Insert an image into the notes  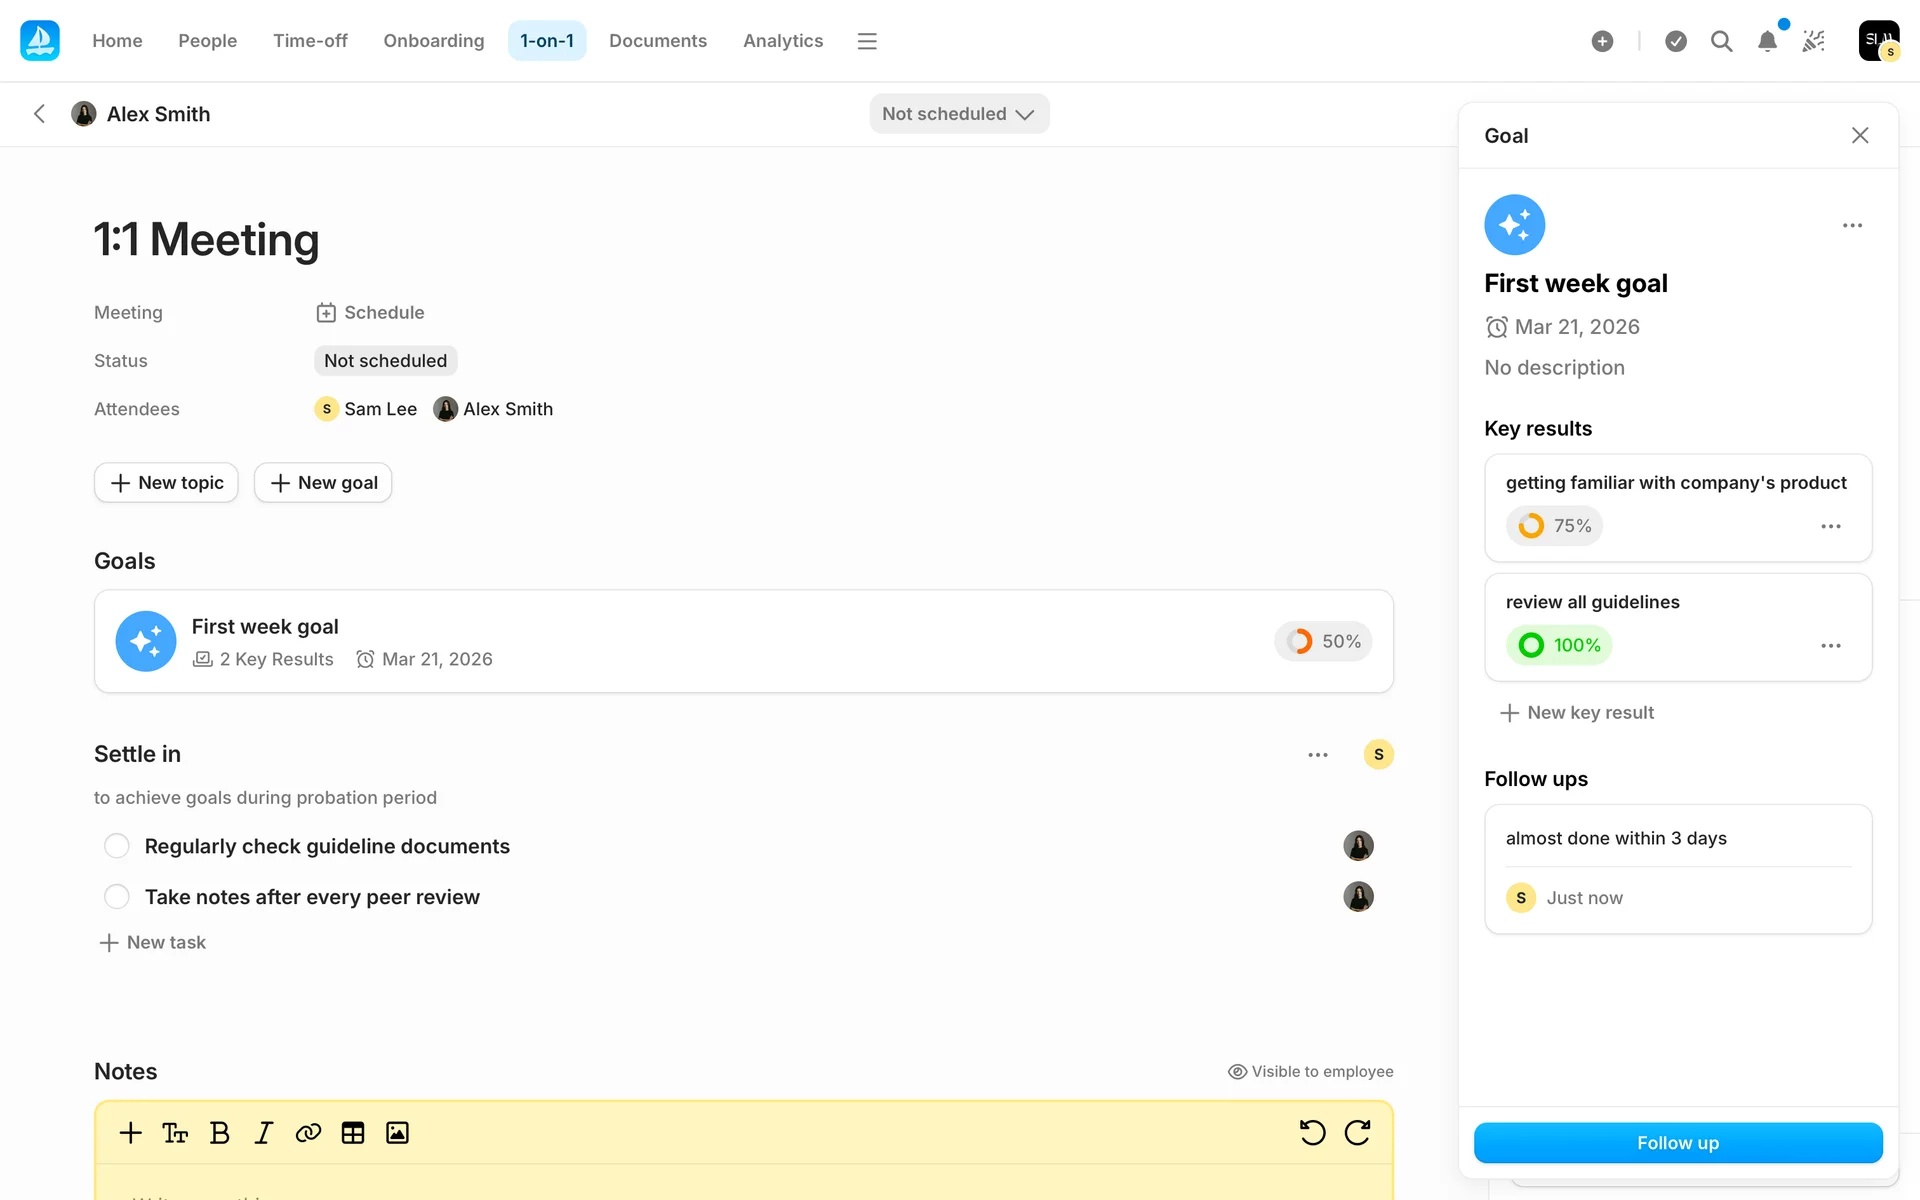pos(397,1133)
